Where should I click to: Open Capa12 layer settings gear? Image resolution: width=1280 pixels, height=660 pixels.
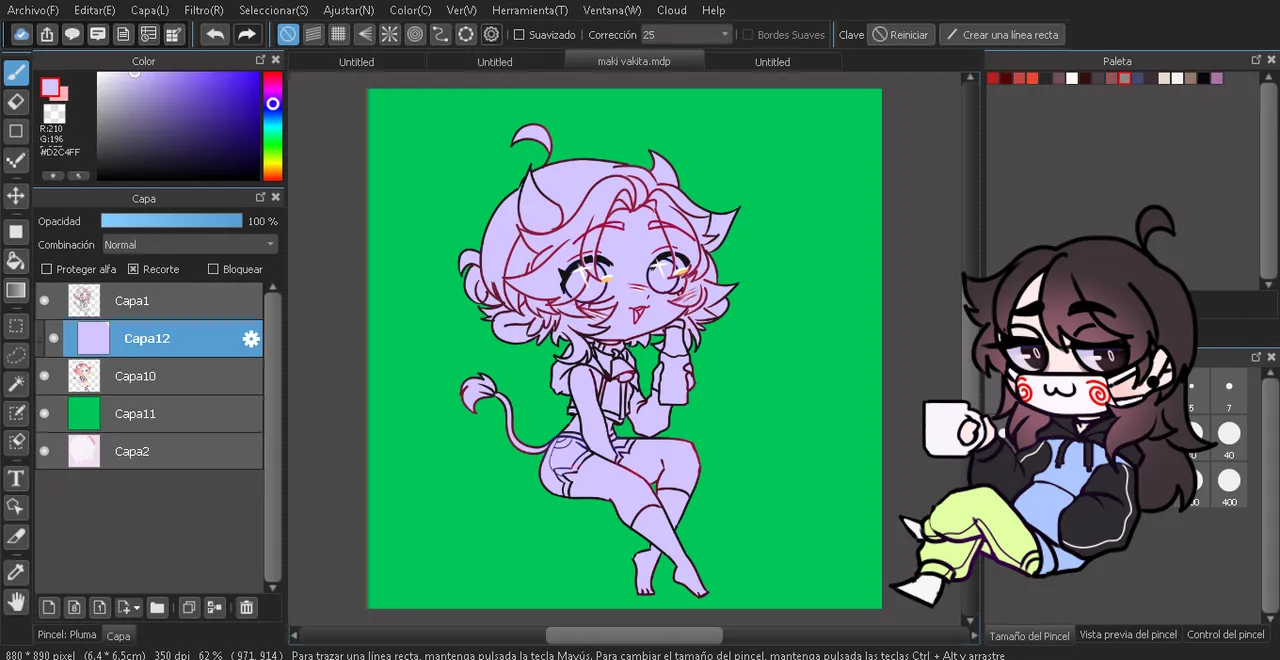[251, 339]
